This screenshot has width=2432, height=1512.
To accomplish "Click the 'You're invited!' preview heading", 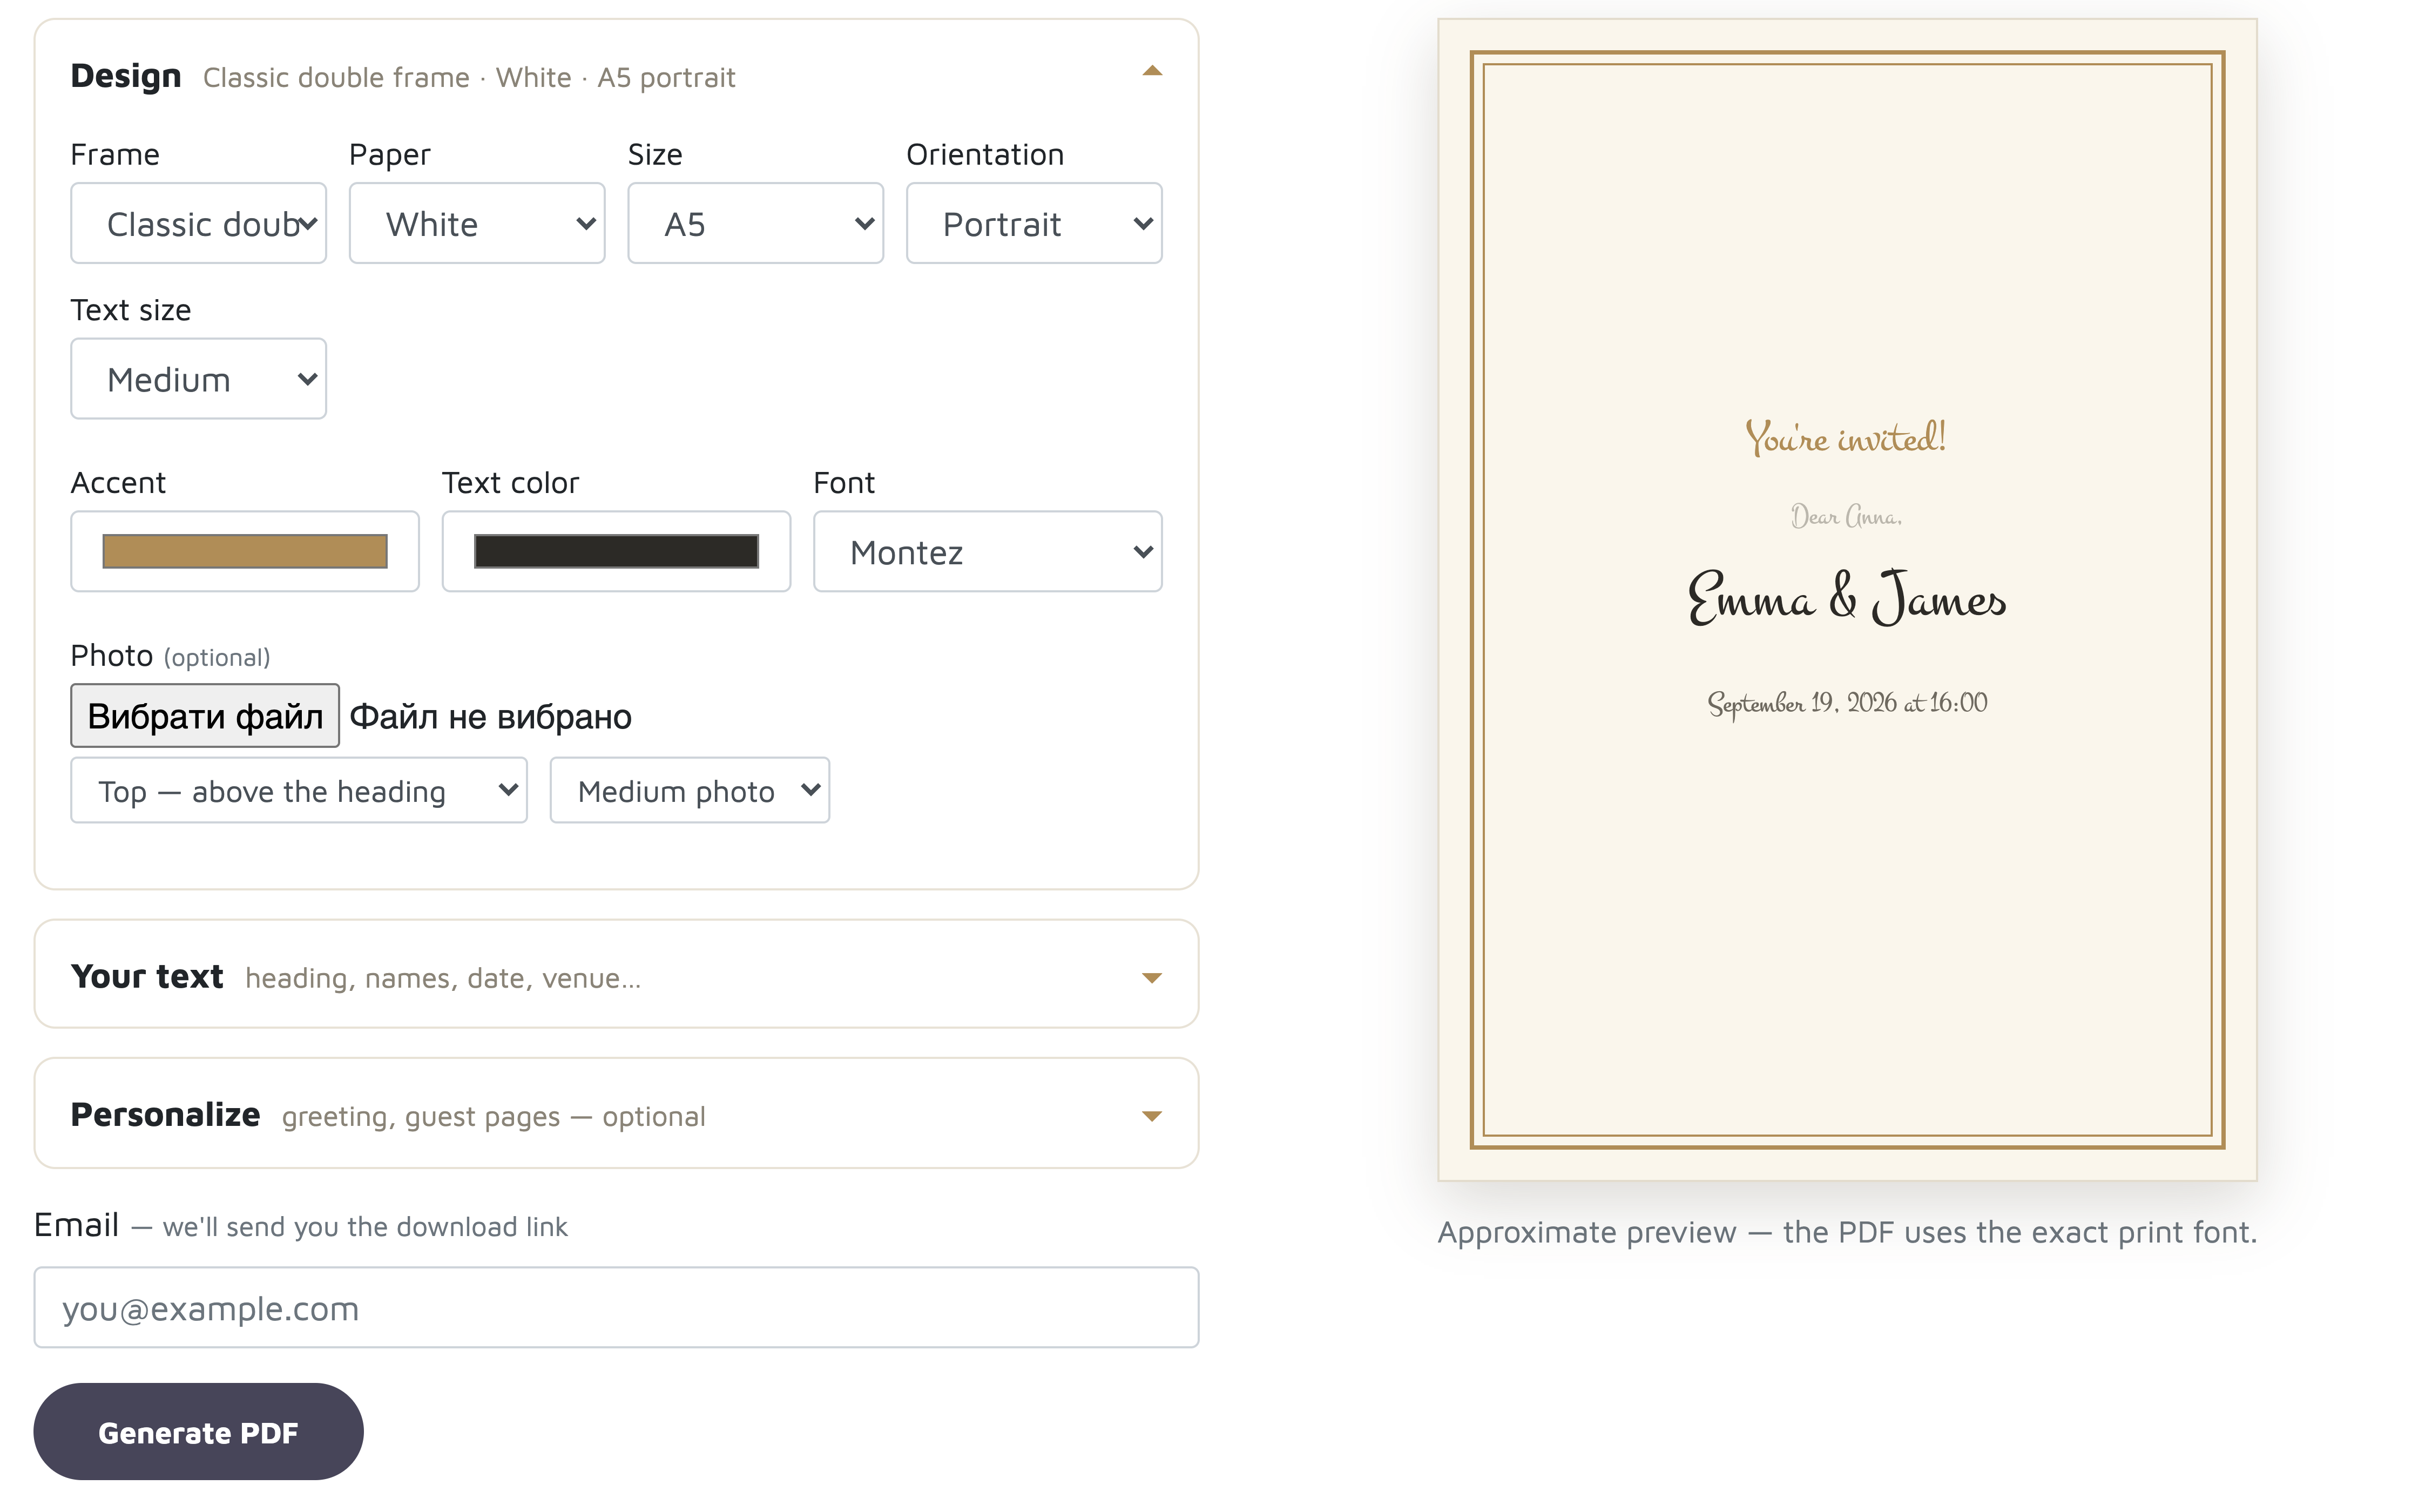I will tap(1846, 438).
